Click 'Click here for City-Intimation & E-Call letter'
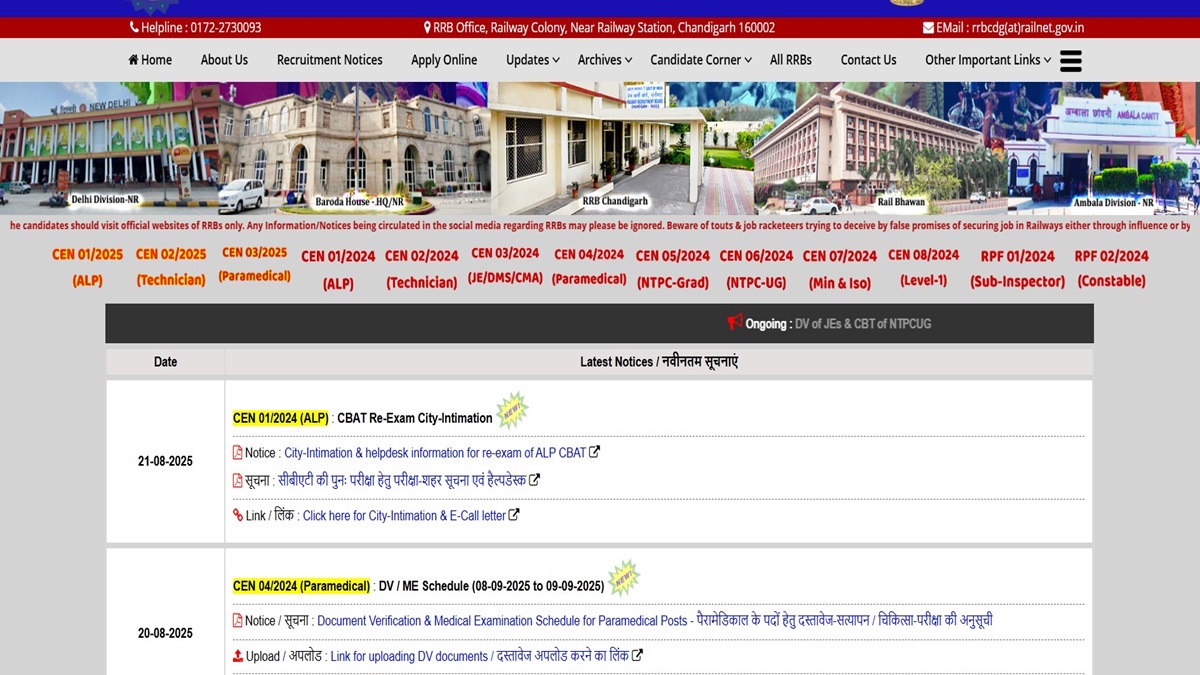1200x675 pixels. (x=404, y=516)
